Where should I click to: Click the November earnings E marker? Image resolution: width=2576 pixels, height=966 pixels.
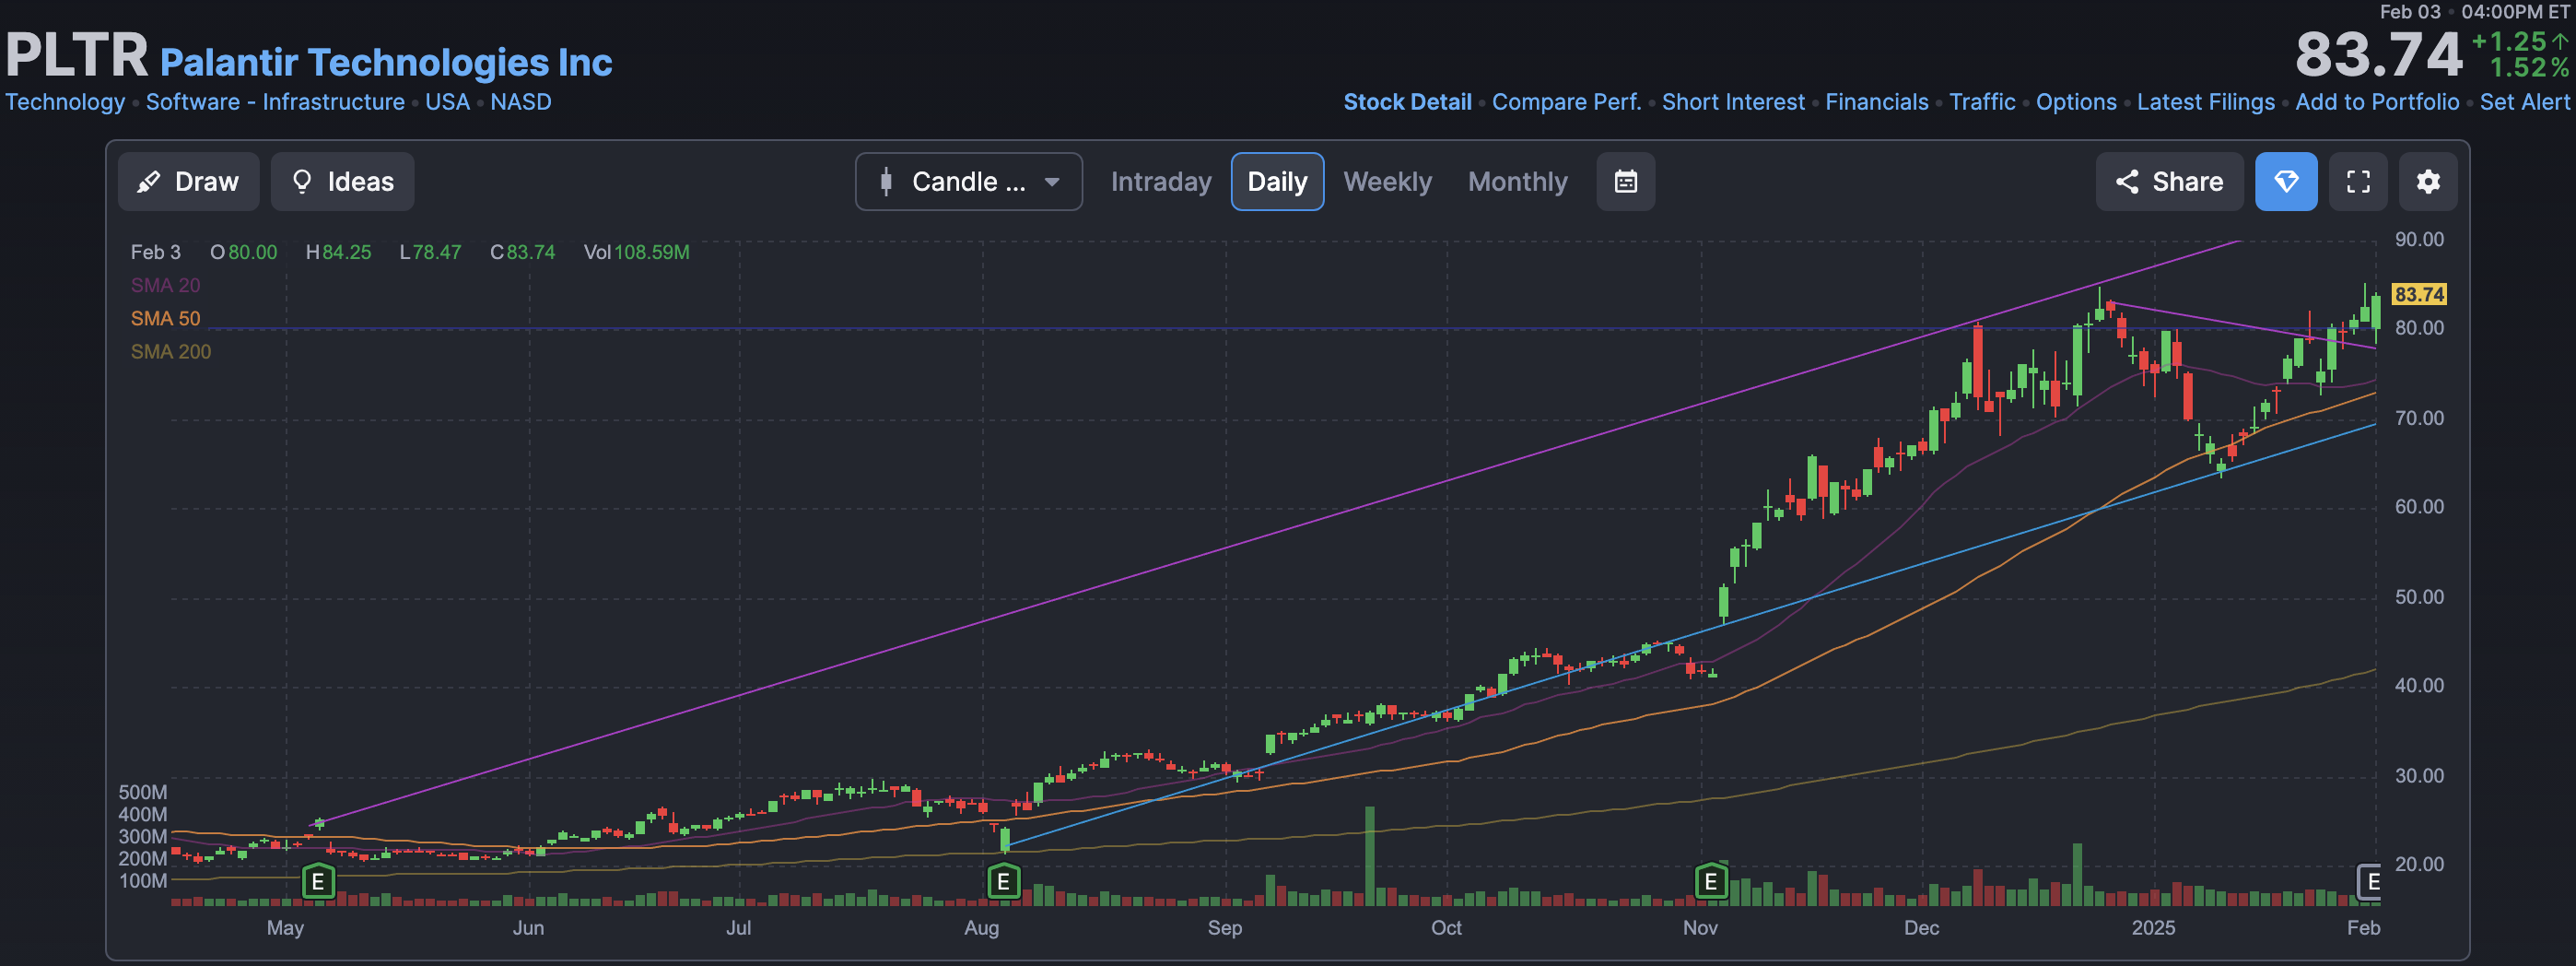click(1711, 882)
